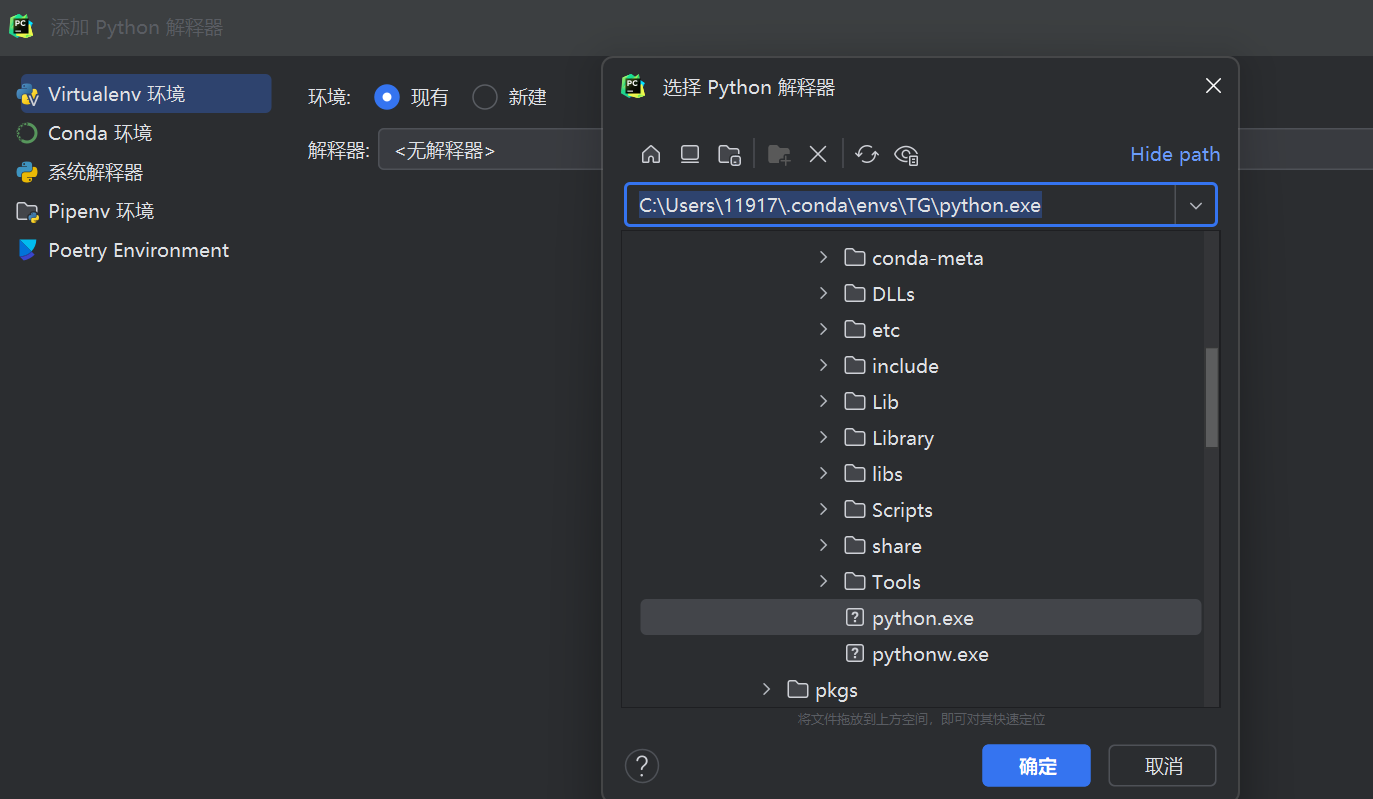Click the desktop directory toolbar icon
This screenshot has width=1373, height=799.
(x=690, y=154)
